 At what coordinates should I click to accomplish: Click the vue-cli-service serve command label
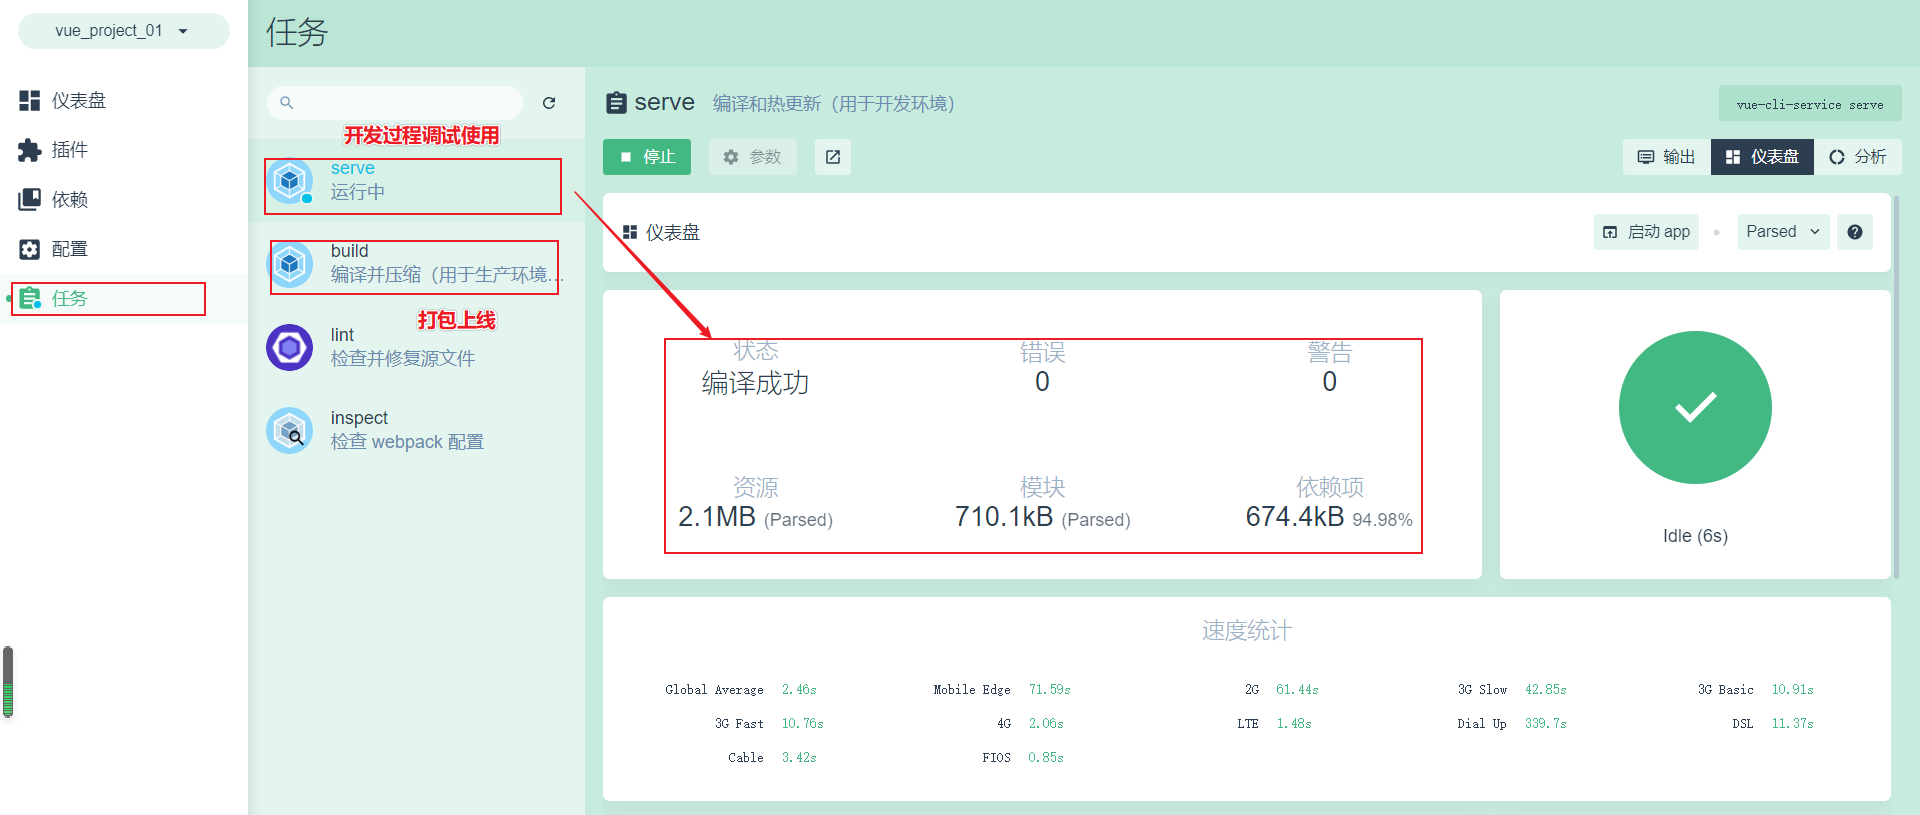[x=1810, y=104]
